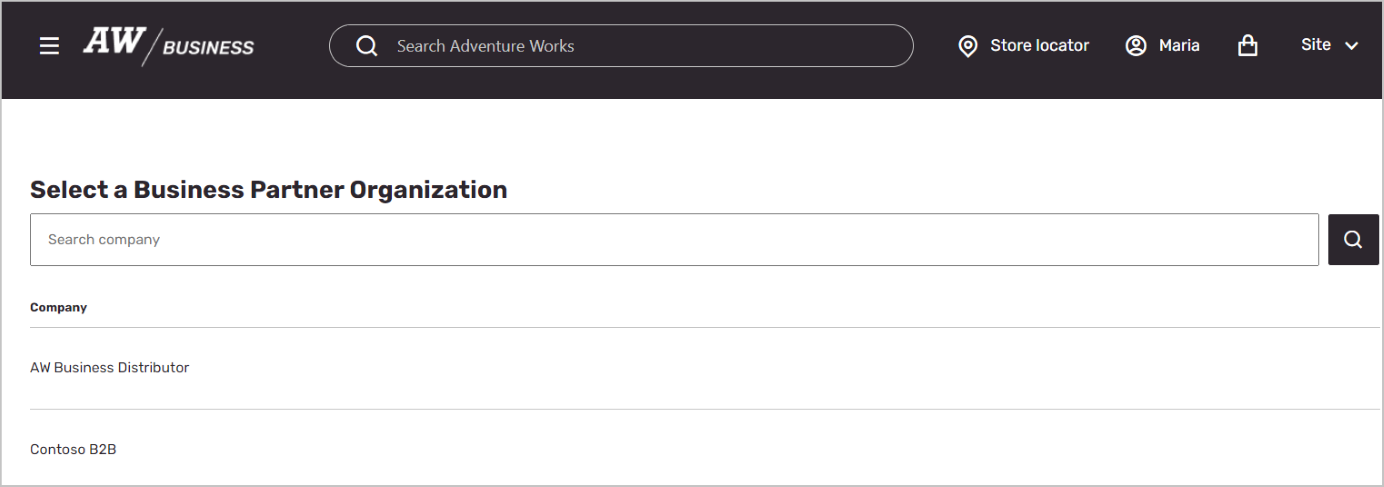Choose Contoso B2B organization
The width and height of the screenshot is (1384, 487).
click(73, 450)
